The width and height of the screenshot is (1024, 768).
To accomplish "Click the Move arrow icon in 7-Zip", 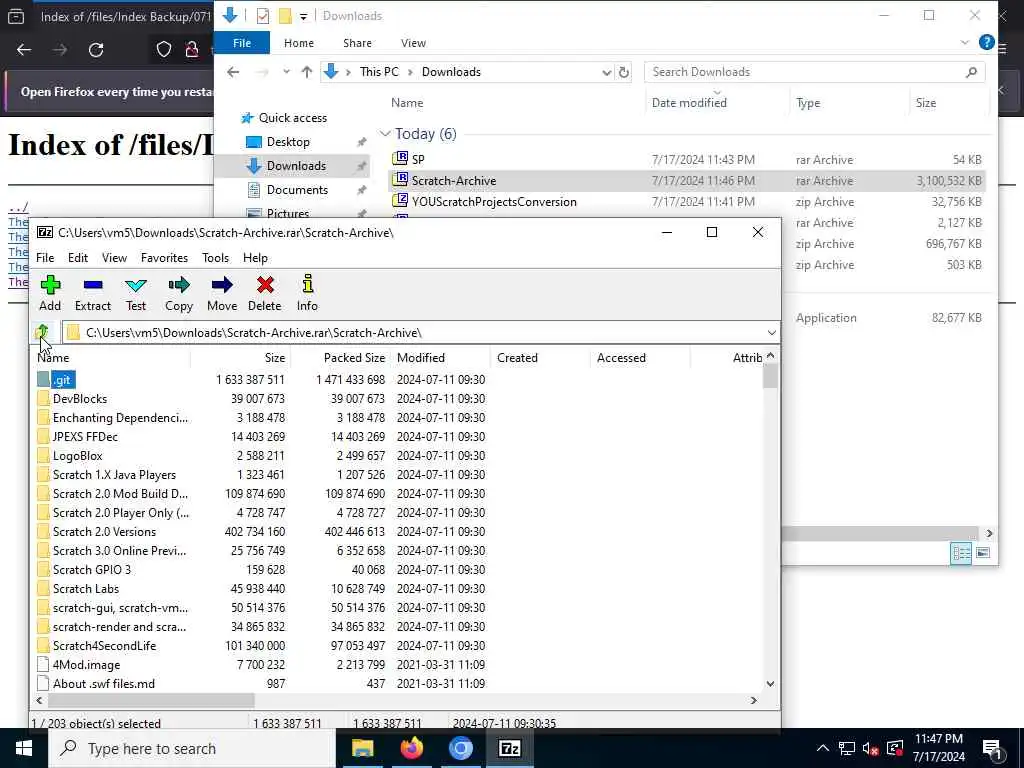I will (x=222, y=293).
